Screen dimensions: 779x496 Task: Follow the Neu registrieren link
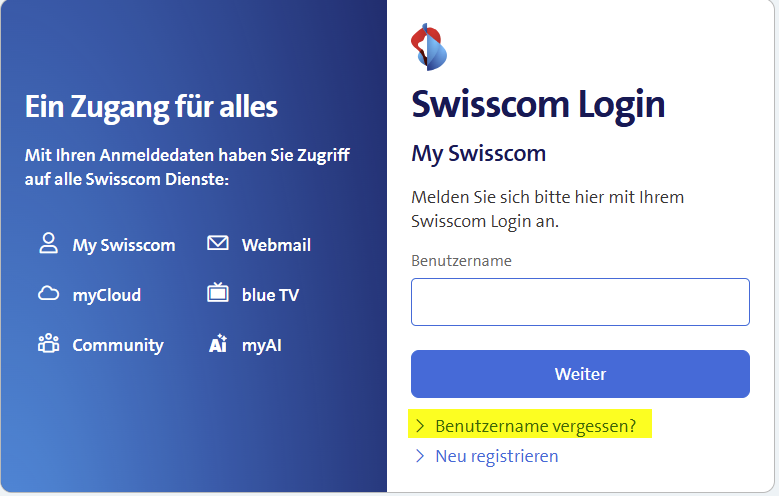point(497,456)
